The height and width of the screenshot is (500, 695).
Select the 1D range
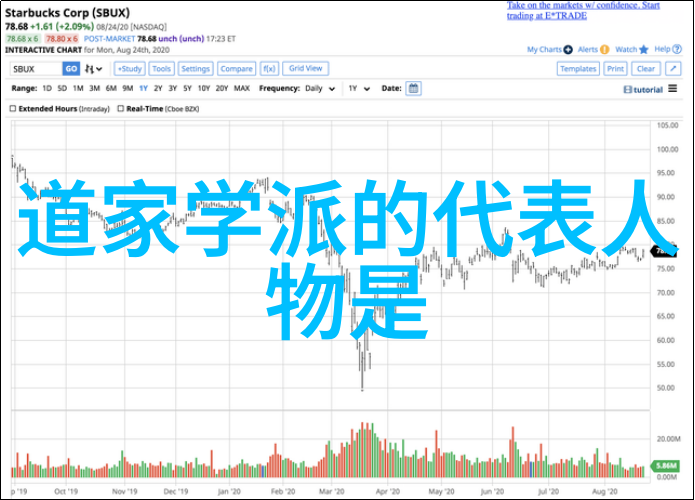[47, 88]
